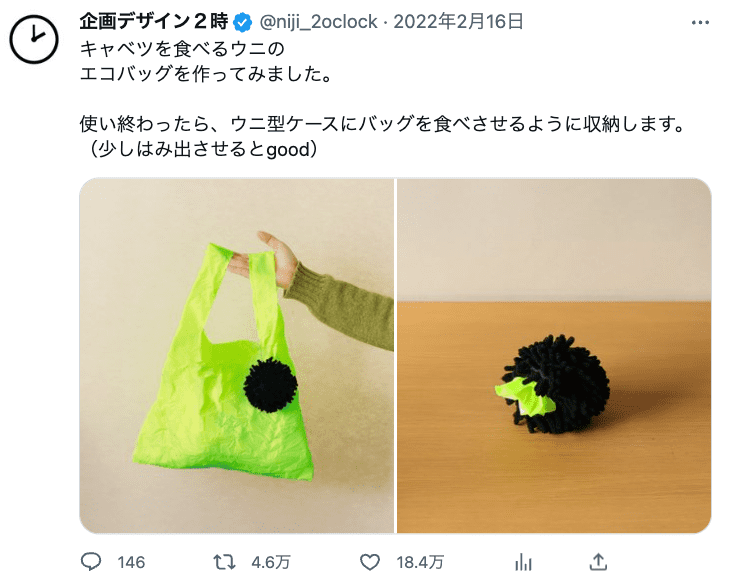Click the blue verified badge
This screenshot has width=729, height=587.
[x=243, y=22]
